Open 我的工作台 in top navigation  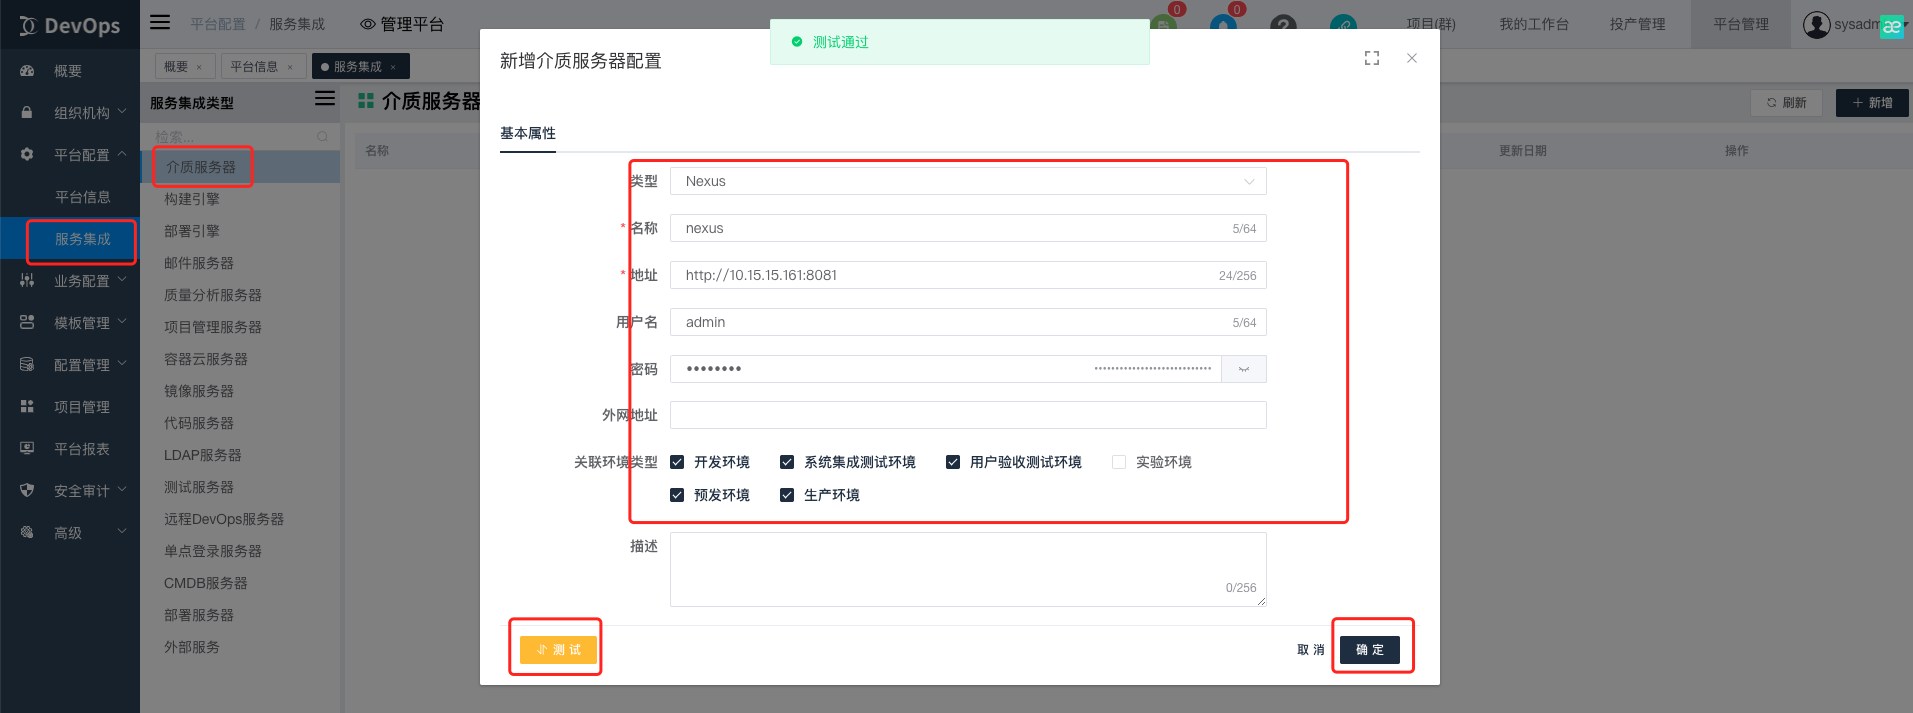(1534, 24)
